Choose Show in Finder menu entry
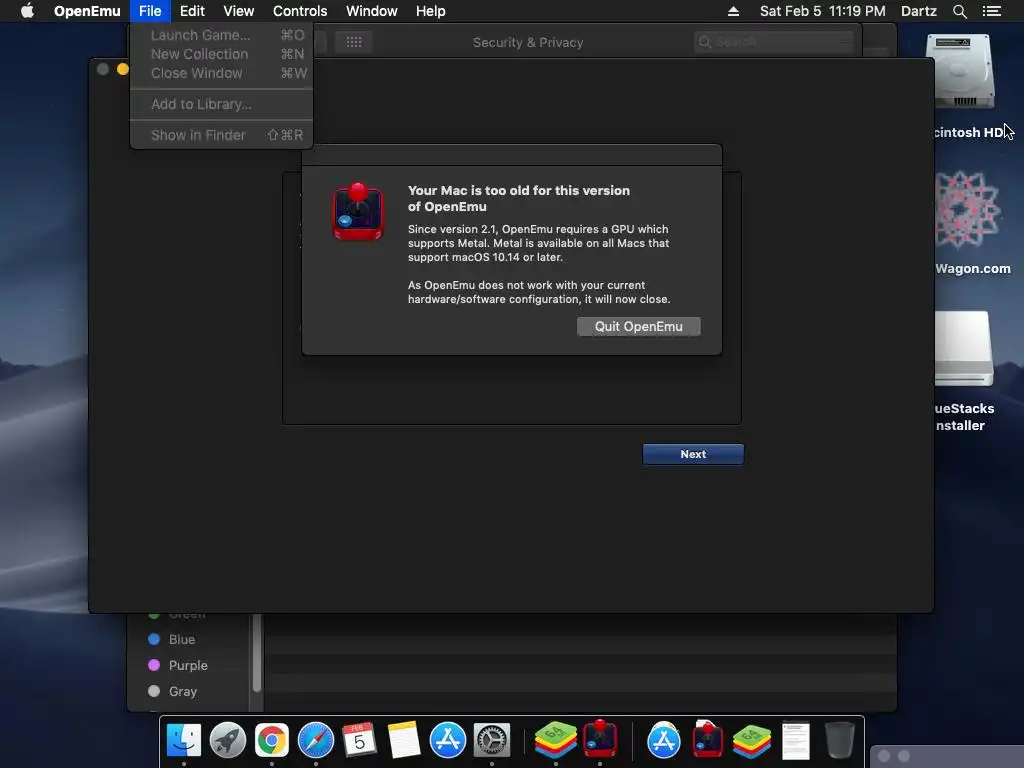Screen dimensions: 1024x768 coord(221,135)
